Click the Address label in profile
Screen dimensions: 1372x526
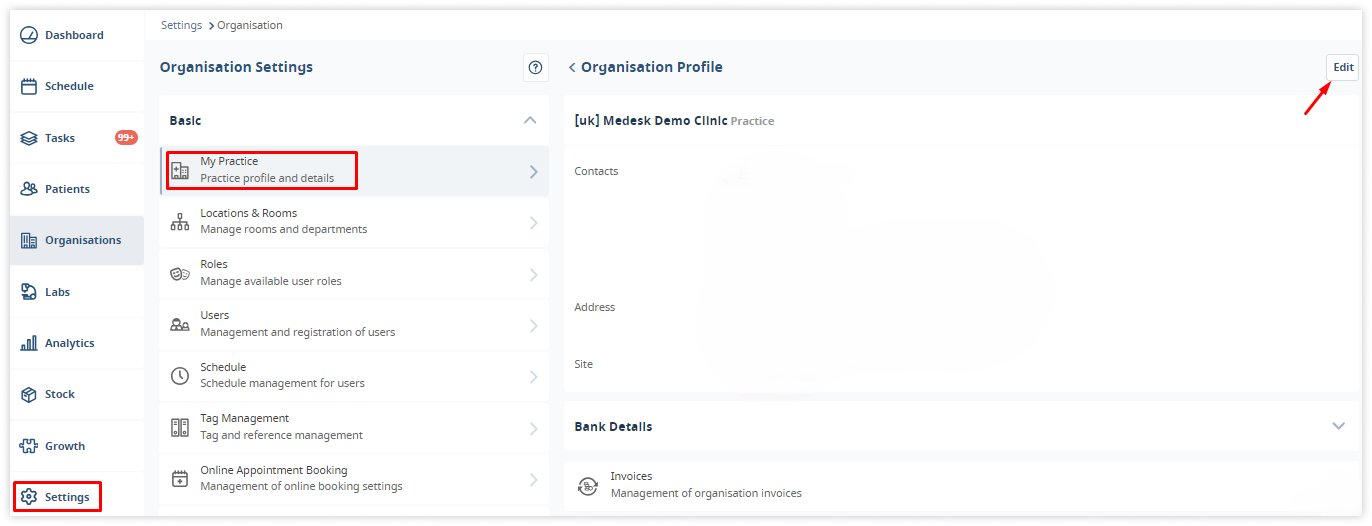[595, 307]
